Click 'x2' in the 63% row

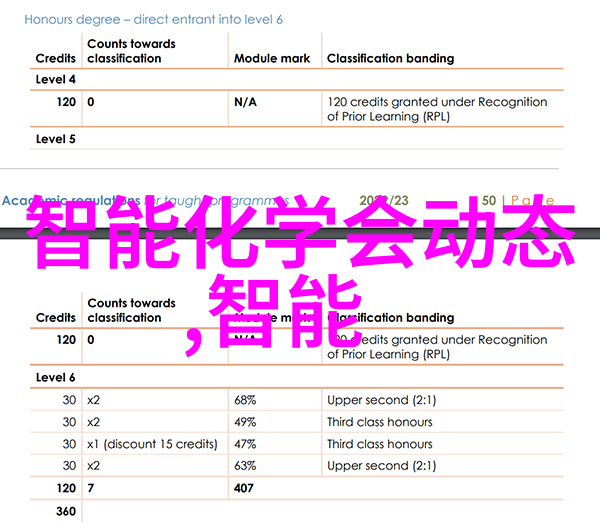tap(94, 466)
